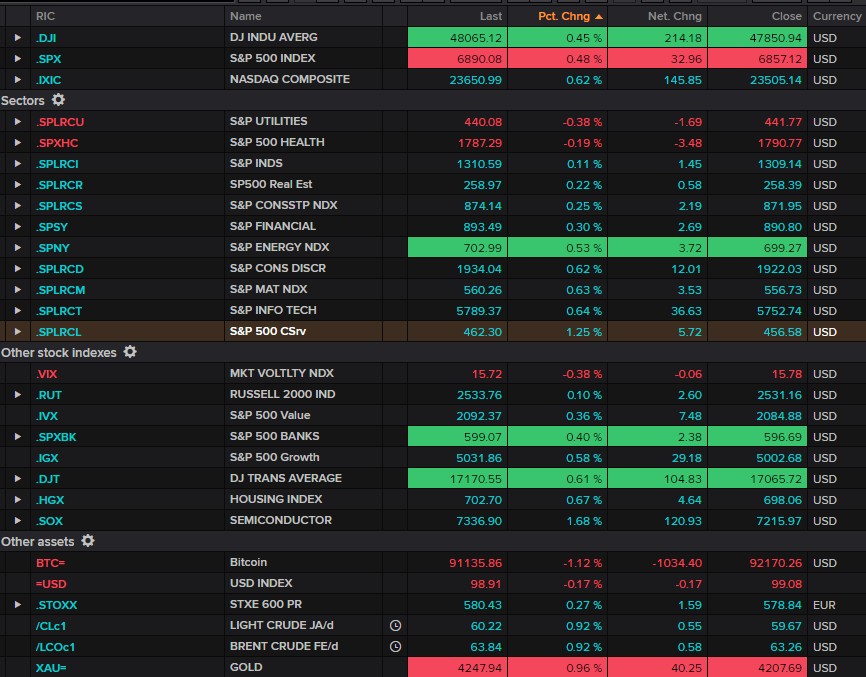Expand the .STOXX row arrow
This screenshot has width=866, height=677.
click(x=17, y=604)
